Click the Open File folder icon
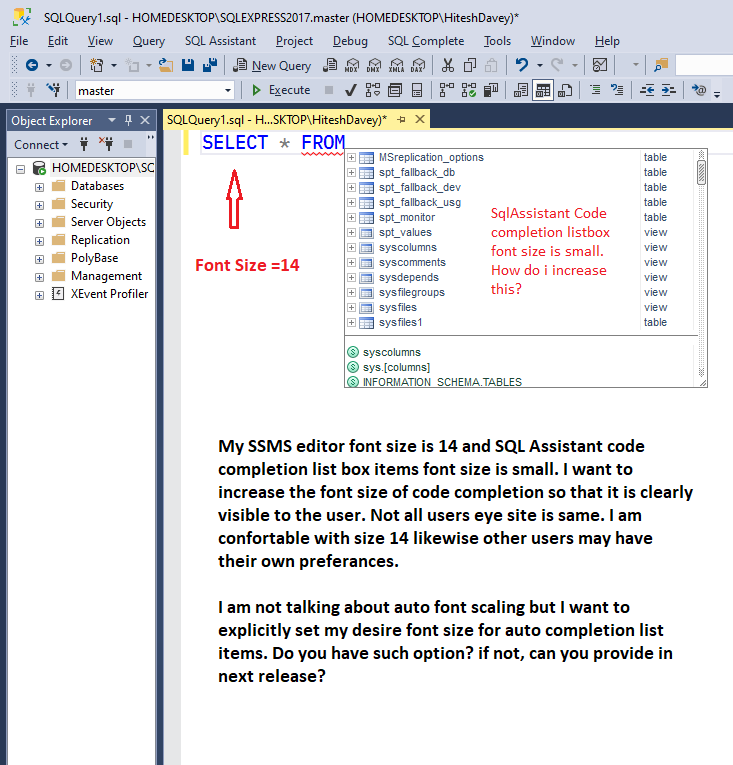Viewport: 733px width, 765px height. [x=166, y=65]
